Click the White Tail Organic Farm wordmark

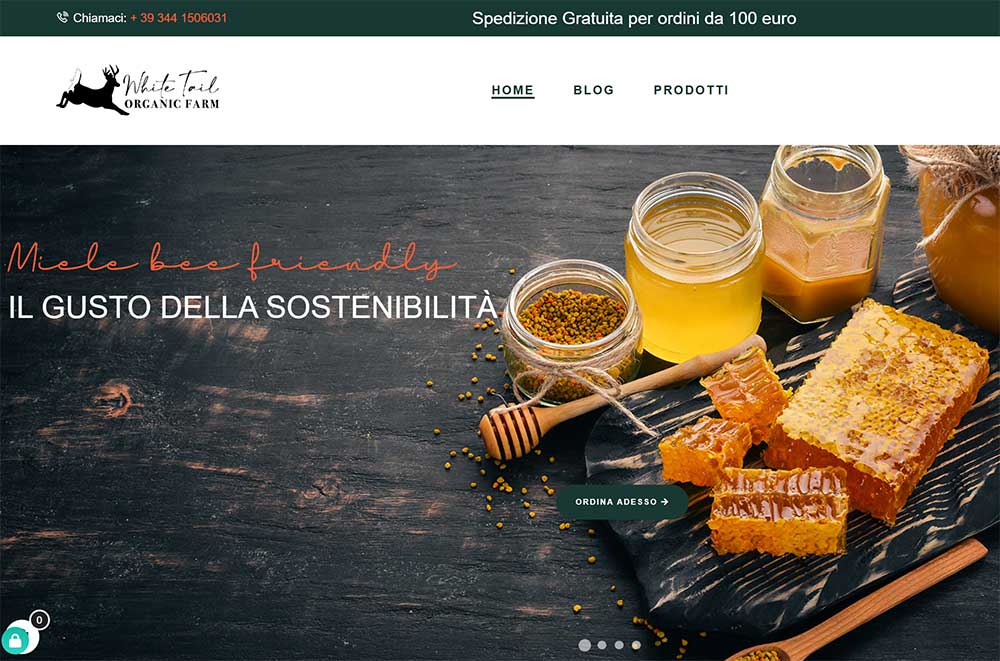171,91
